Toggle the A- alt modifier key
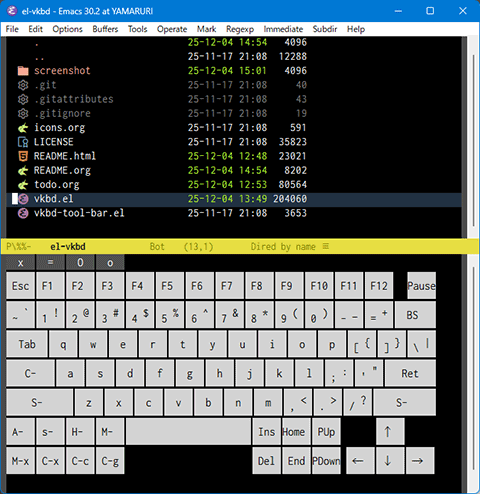This screenshot has height=494, width=480. coord(21,432)
